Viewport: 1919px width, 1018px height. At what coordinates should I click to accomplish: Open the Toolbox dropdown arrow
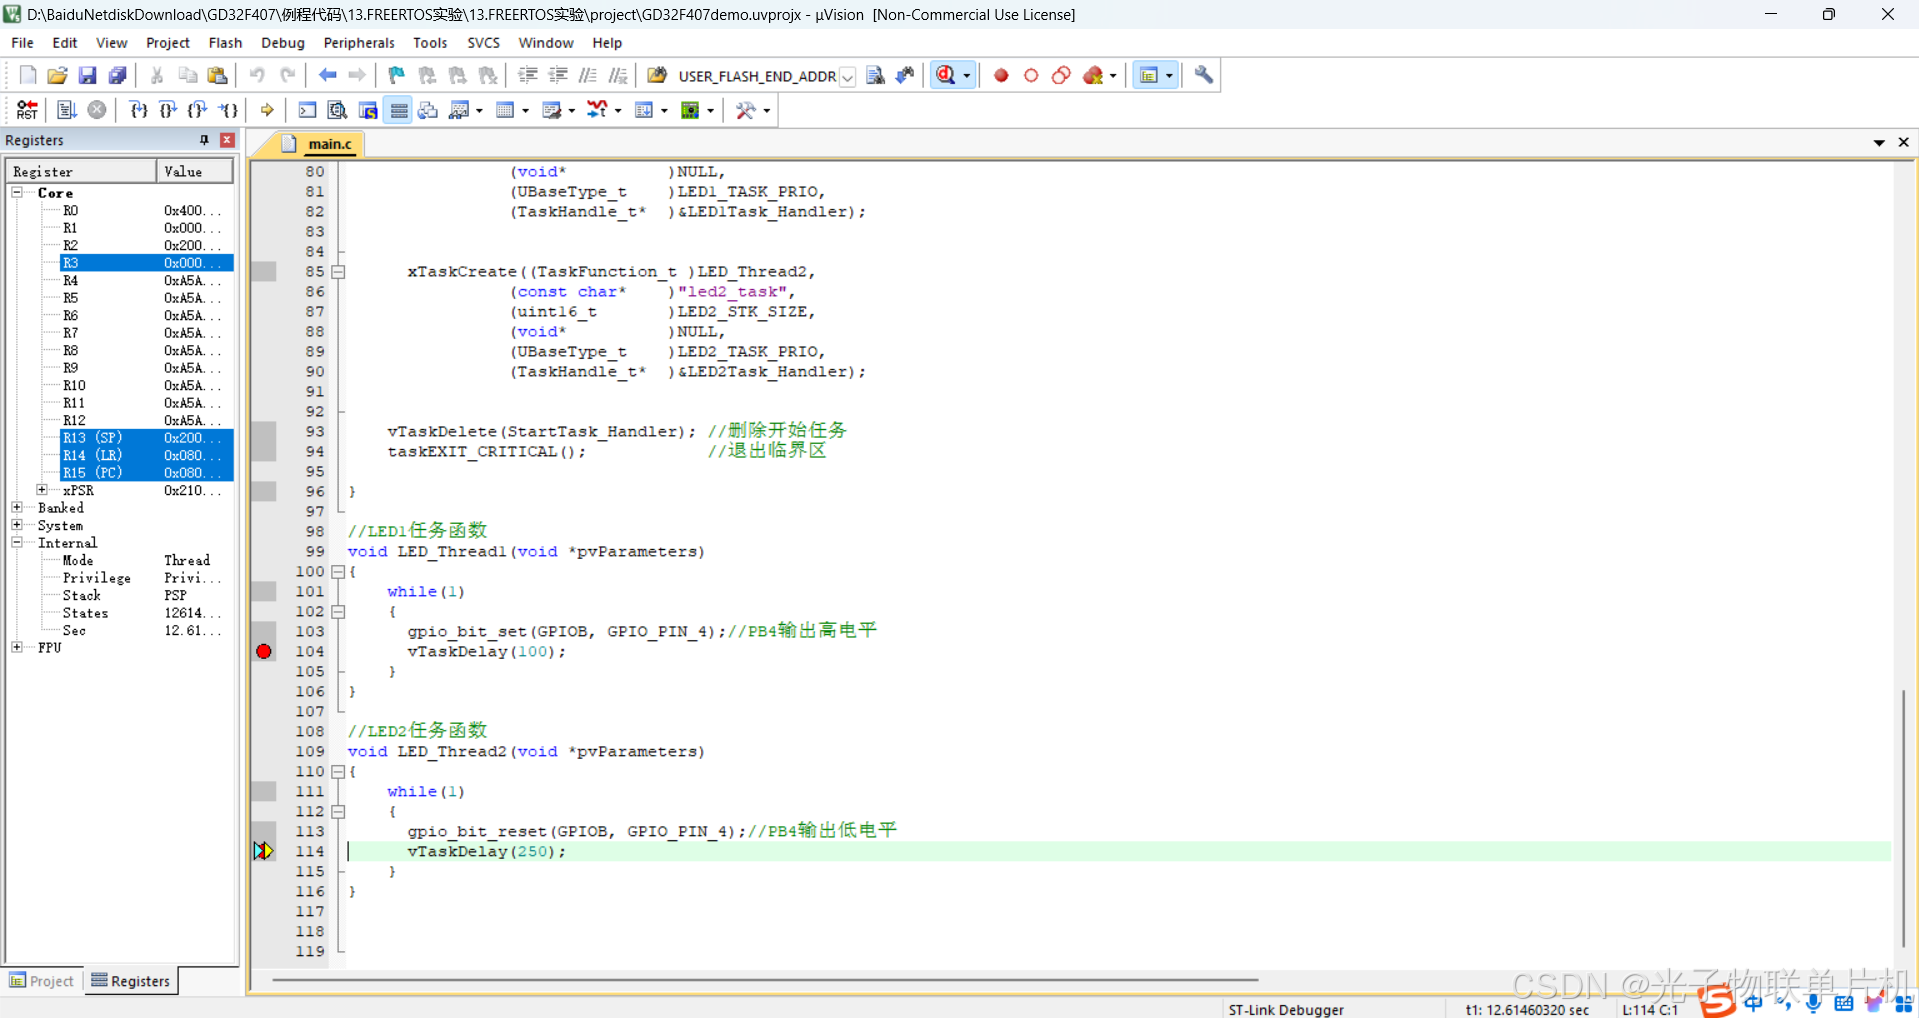pos(767,111)
